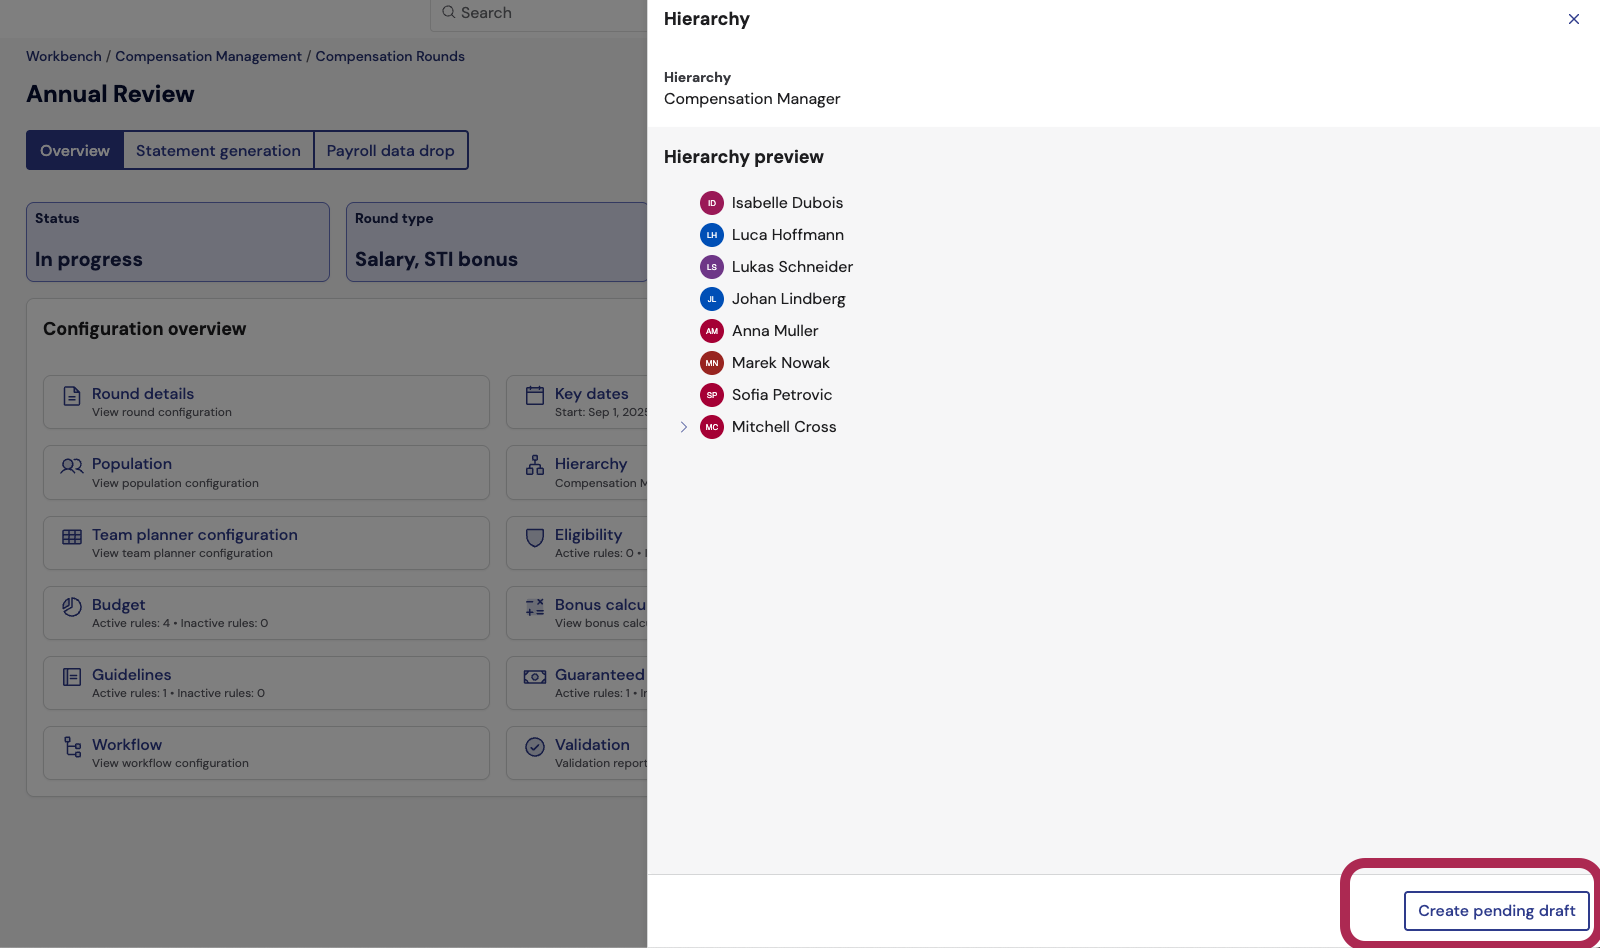Click the Guidelines list icon
1600x948 pixels.
(72, 677)
